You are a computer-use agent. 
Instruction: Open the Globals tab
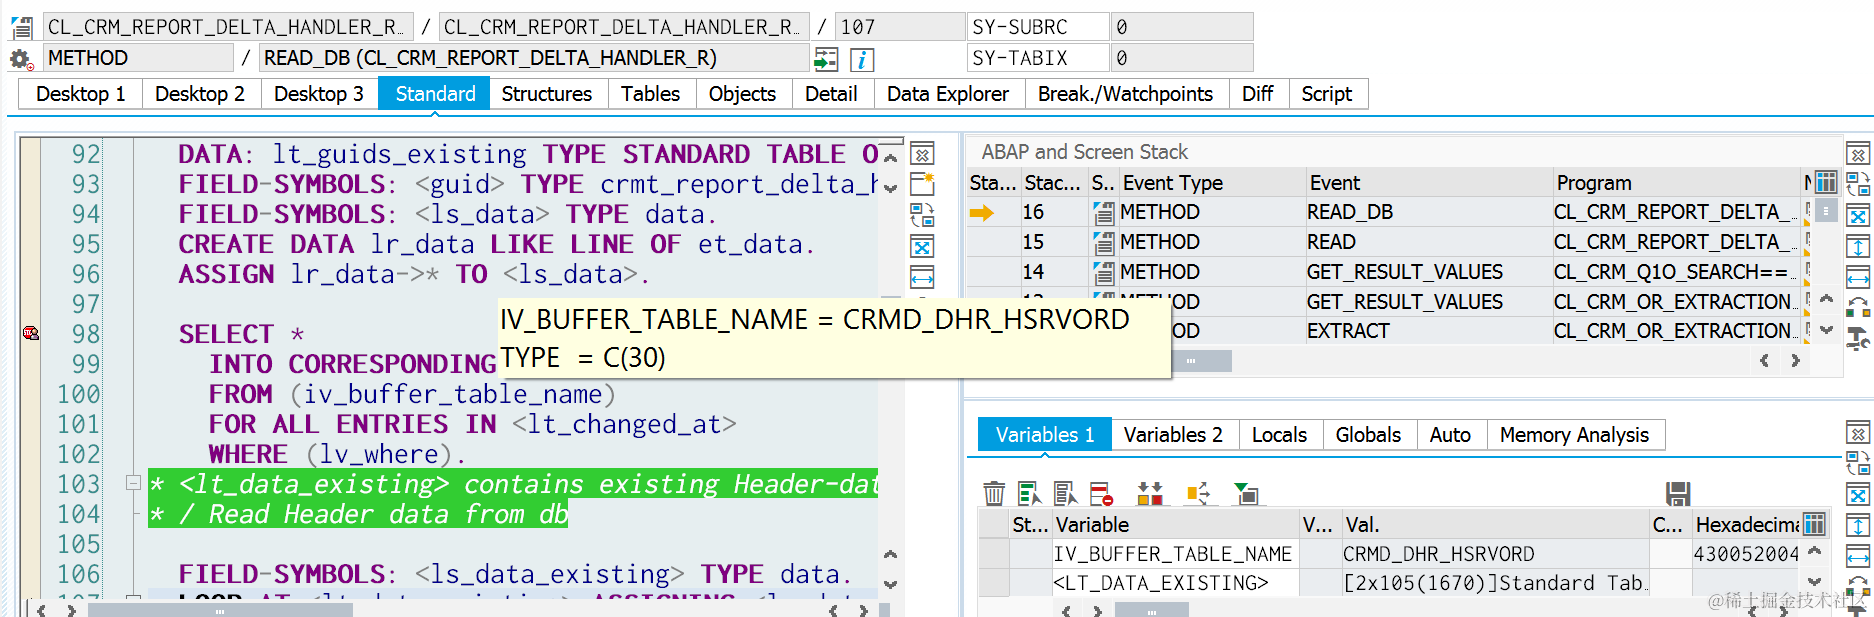tap(1368, 435)
